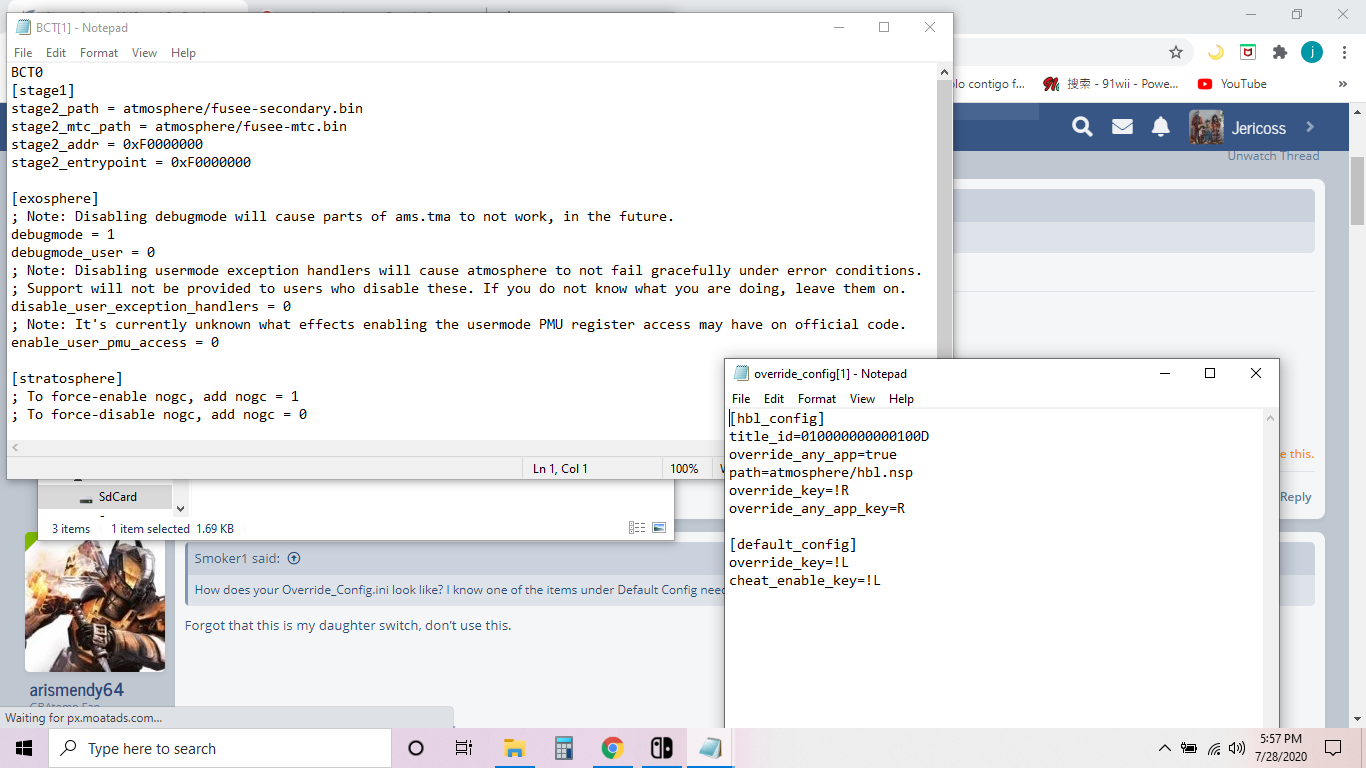
Task: Open View menu in override_config Notepad
Action: pos(862,399)
